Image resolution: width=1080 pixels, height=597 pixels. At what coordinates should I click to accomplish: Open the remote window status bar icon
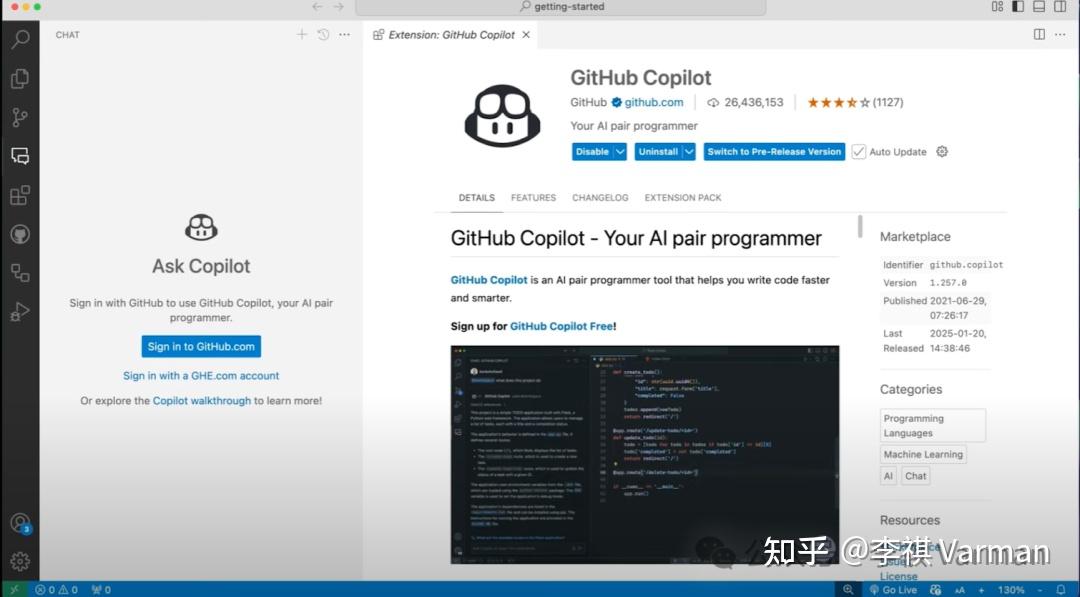(14, 589)
